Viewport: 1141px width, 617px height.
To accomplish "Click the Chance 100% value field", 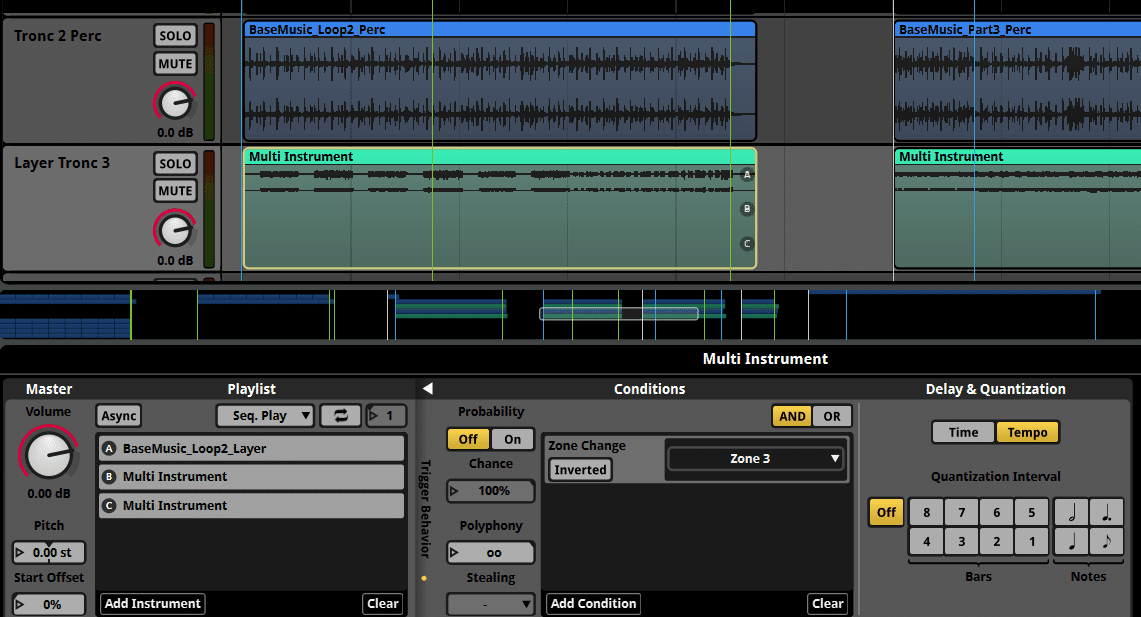I will coord(490,491).
